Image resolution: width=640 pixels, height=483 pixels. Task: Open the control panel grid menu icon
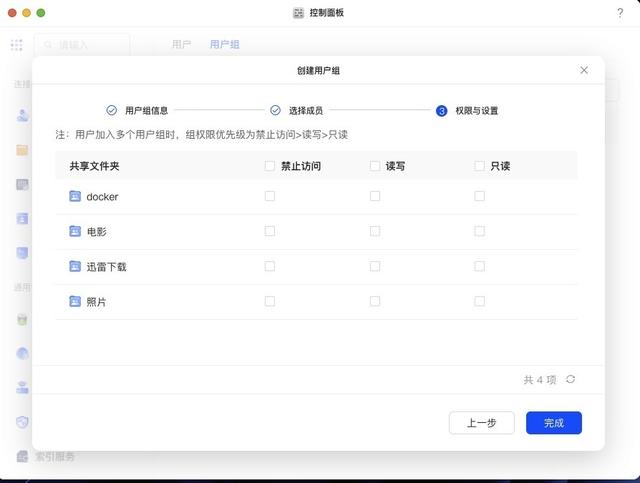click(16, 45)
